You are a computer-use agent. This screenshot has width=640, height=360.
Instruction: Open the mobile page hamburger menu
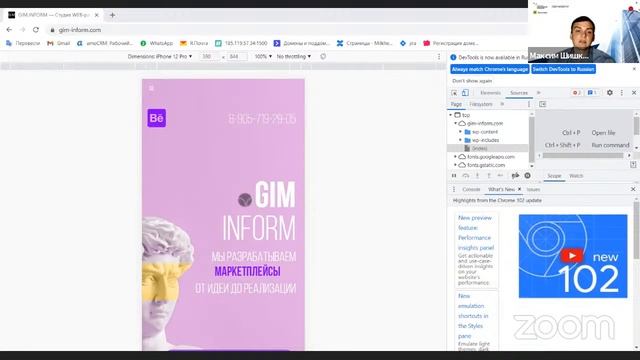(151, 88)
